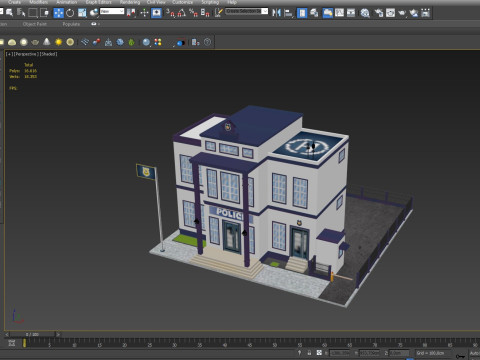
Task: Open the Modifiers menu
Action: (x=38, y=2)
